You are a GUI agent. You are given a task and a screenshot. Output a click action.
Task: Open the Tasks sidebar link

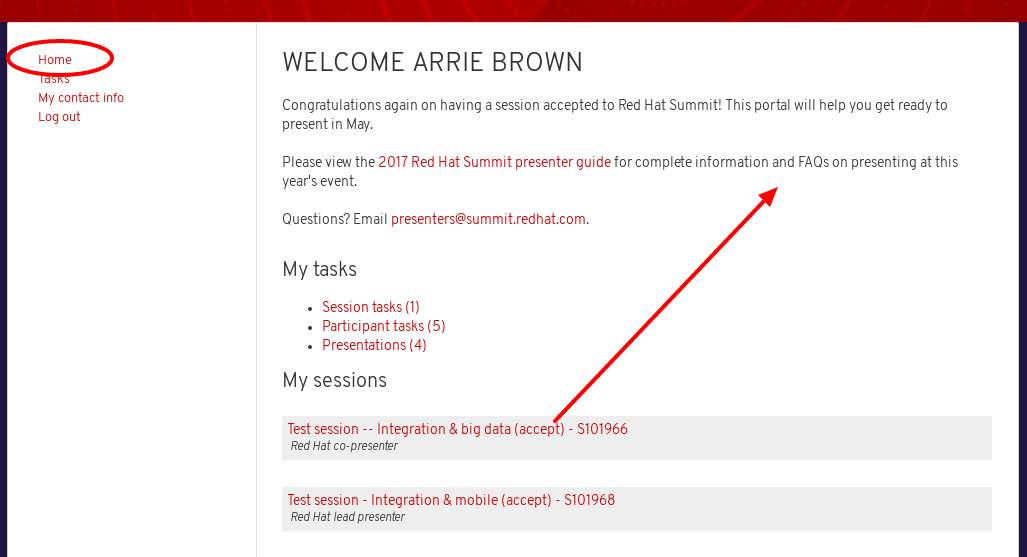(x=54, y=79)
